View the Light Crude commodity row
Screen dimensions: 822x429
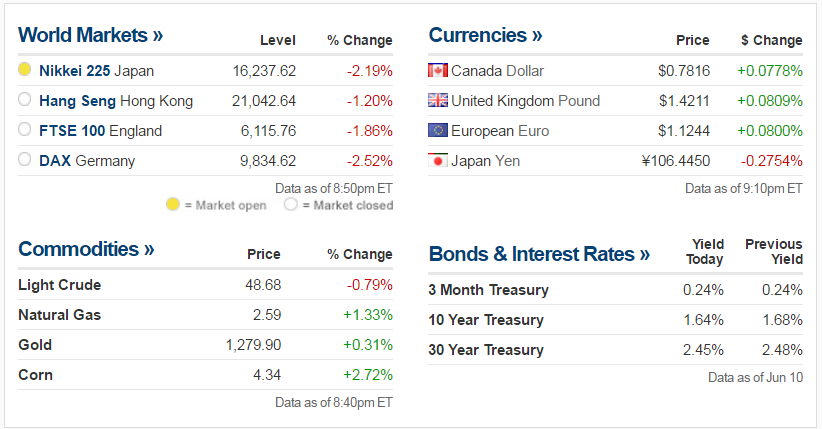(59, 285)
